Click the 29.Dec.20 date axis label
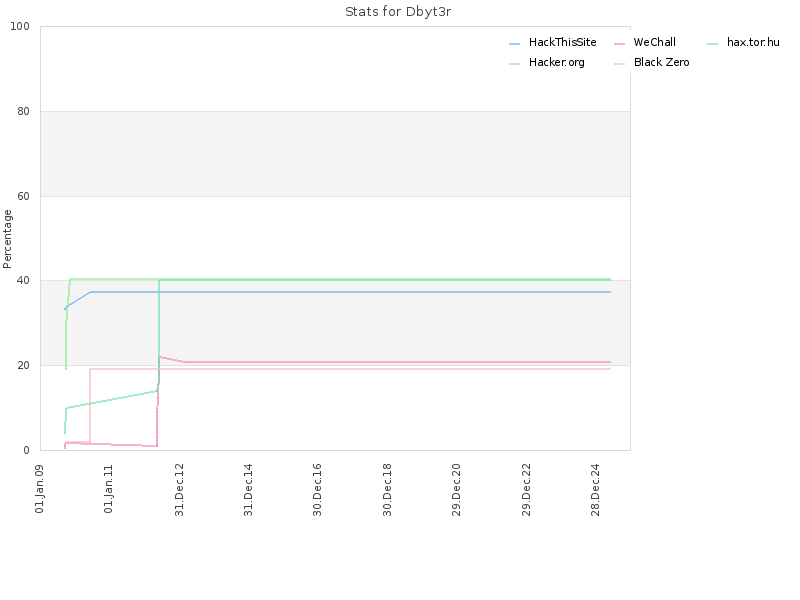This screenshot has width=800, height=600. click(x=456, y=490)
